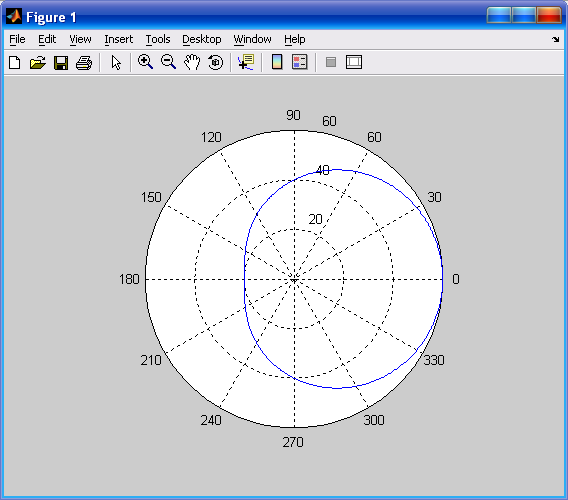
Task: Open the File menu
Action: (17, 39)
